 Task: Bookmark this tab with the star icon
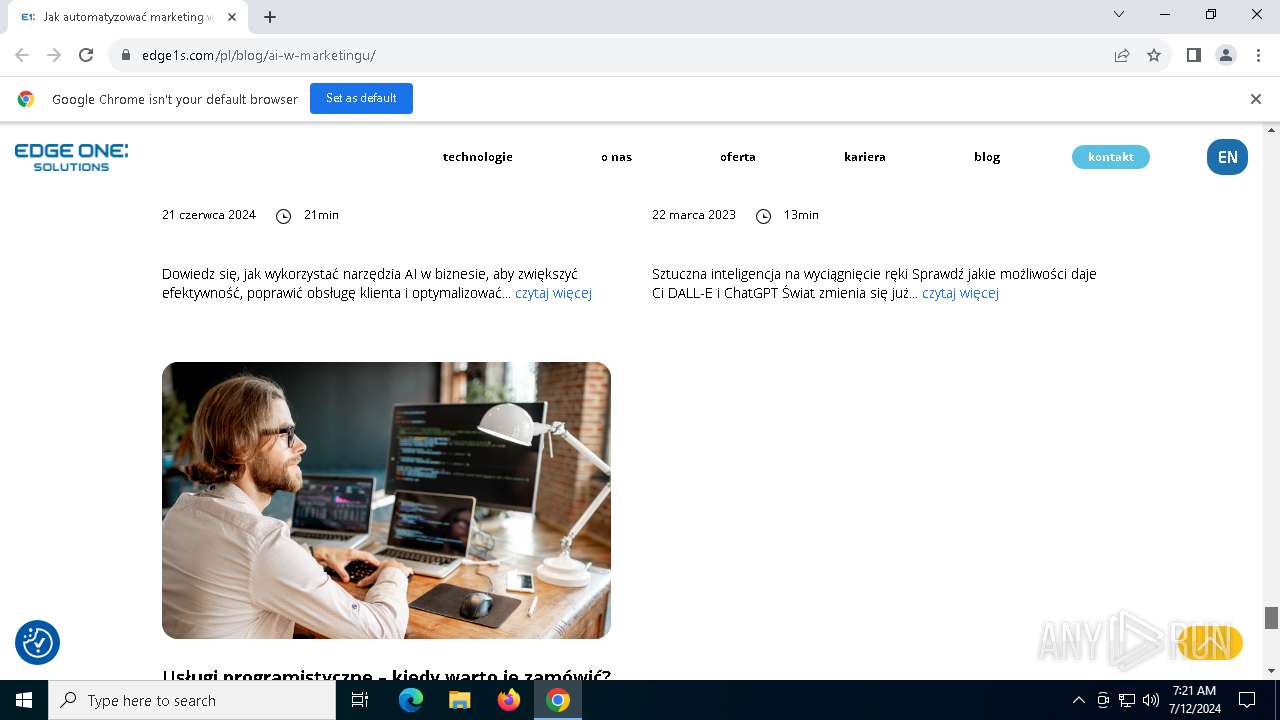tap(1154, 55)
